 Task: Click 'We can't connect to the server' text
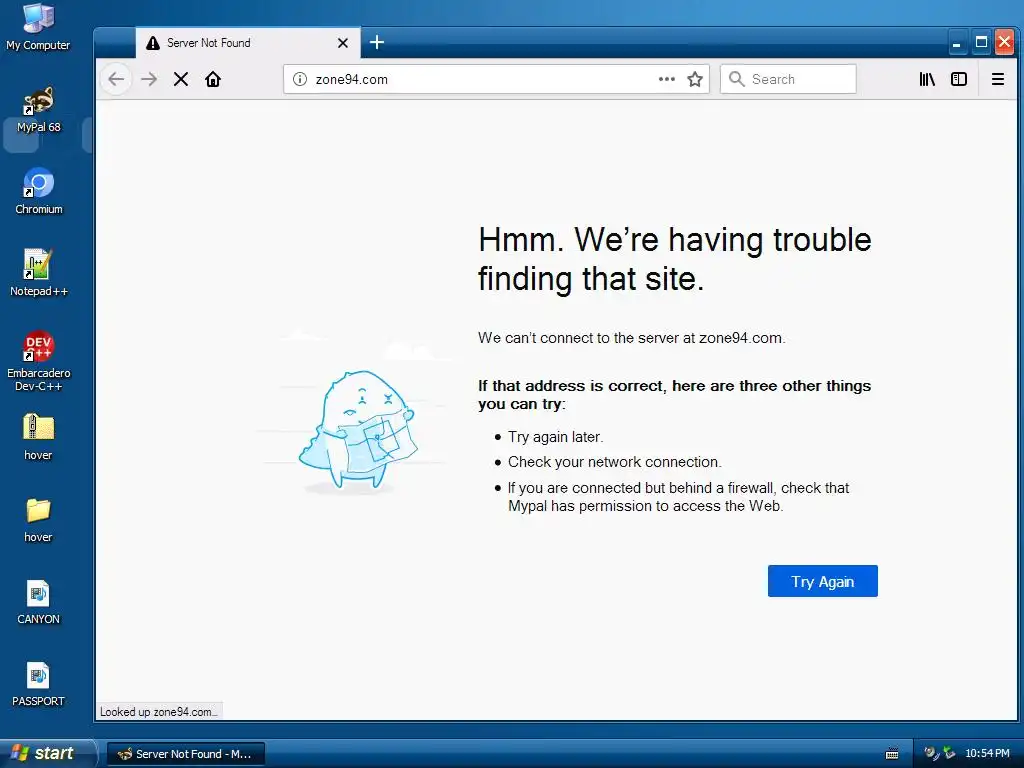(632, 338)
